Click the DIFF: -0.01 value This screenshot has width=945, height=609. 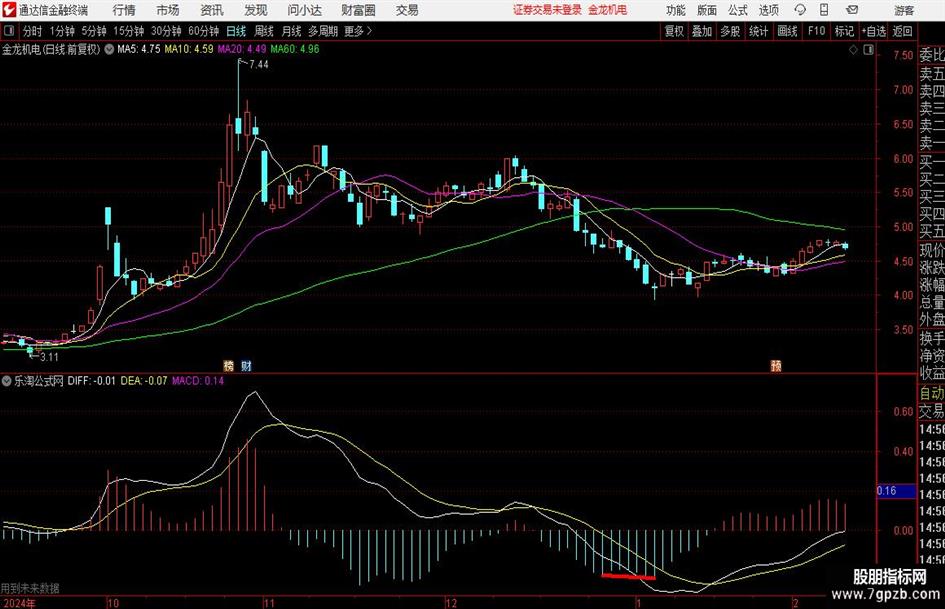tap(91, 380)
